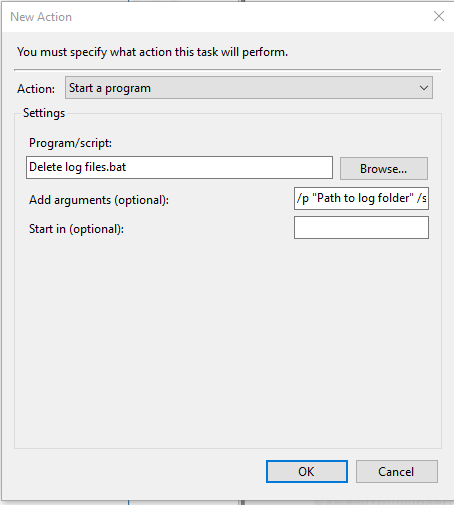Open the Action combo box showing Start a program
The width and height of the screenshot is (454, 505).
click(x=249, y=88)
